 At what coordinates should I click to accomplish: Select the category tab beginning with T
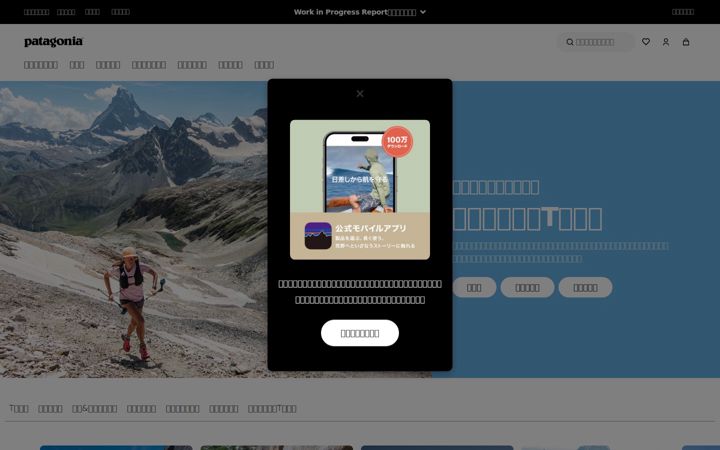click(19, 408)
